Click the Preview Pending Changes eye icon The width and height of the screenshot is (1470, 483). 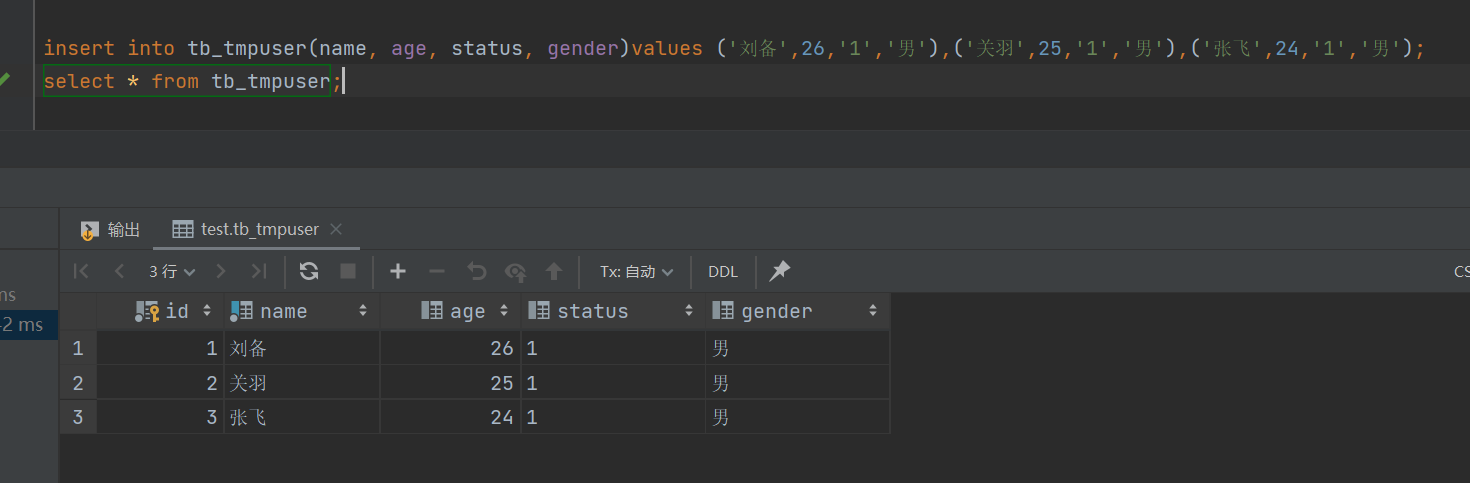(x=516, y=271)
